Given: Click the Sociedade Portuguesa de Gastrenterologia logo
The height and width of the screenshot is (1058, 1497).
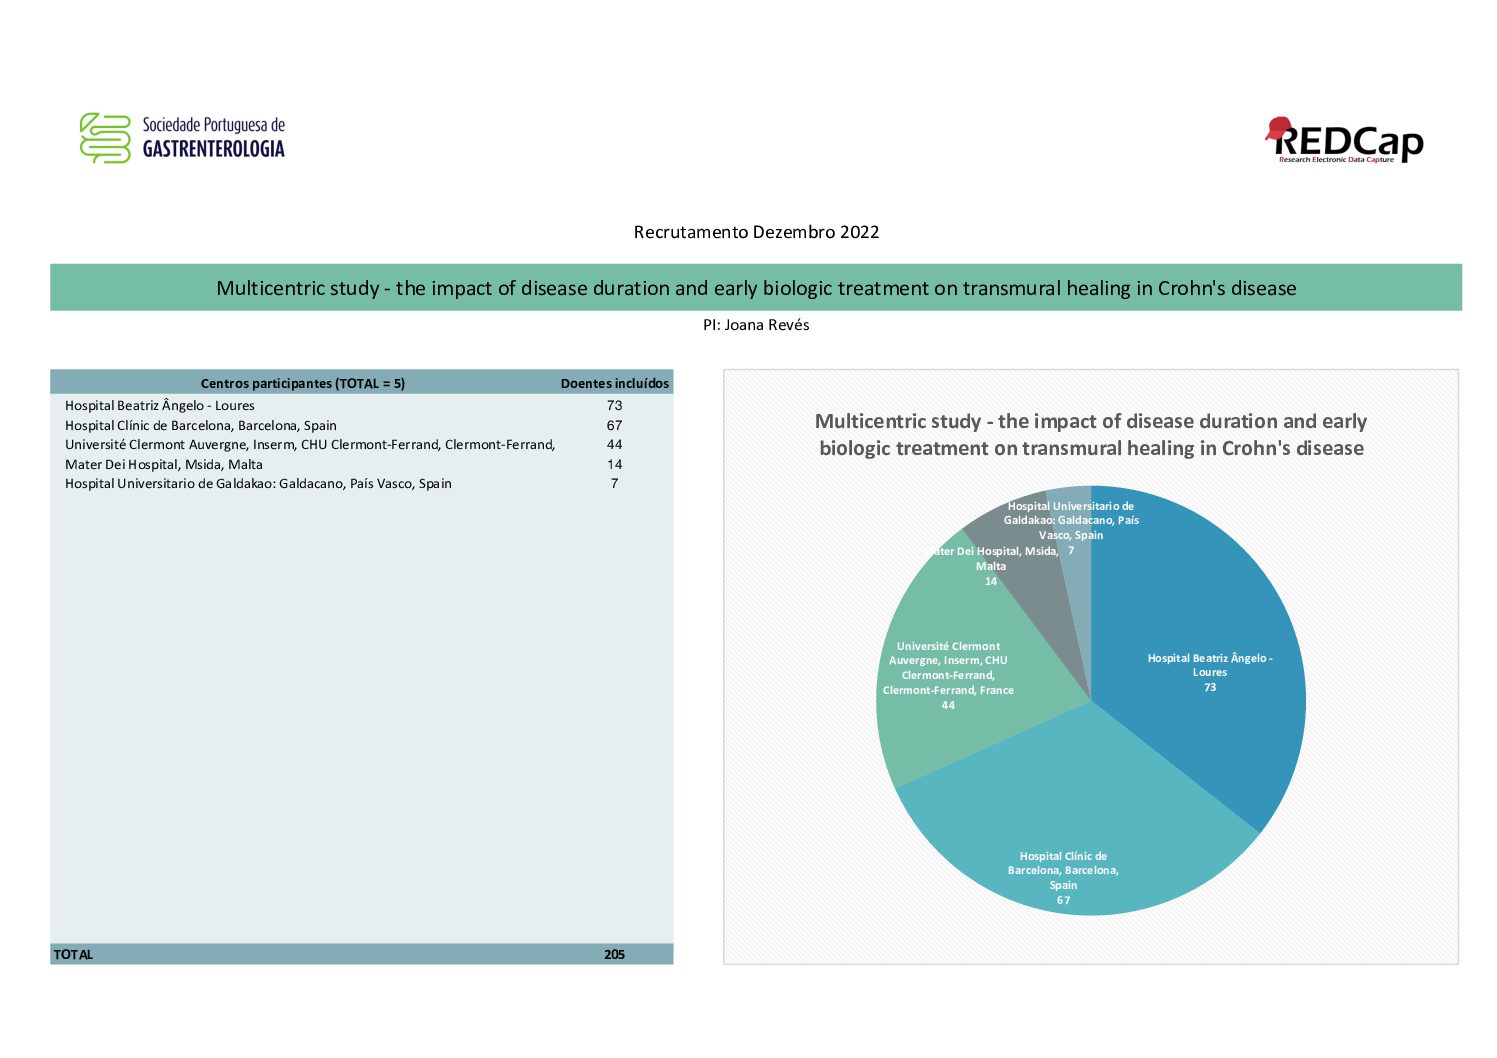Looking at the screenshot, I should [x=182, y=138].
